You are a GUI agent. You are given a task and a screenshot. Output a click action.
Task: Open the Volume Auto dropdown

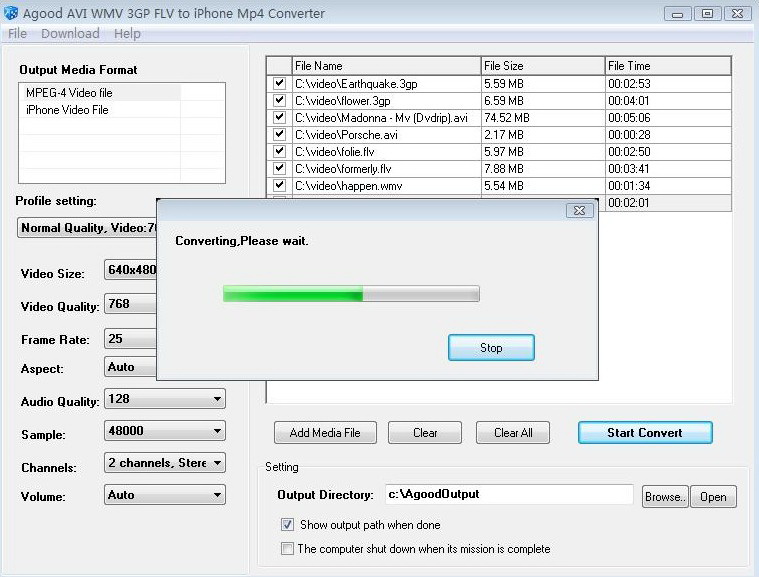coord(165,495)
